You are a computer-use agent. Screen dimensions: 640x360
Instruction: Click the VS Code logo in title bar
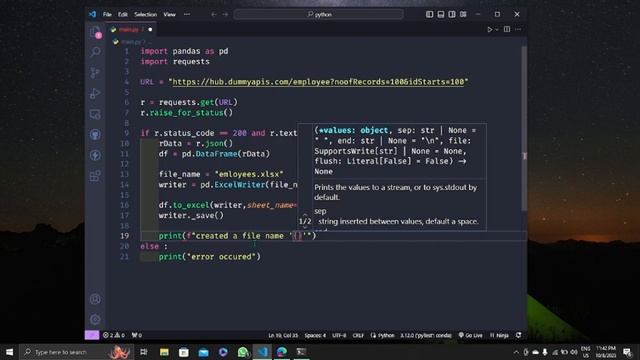tap(93, 14)
